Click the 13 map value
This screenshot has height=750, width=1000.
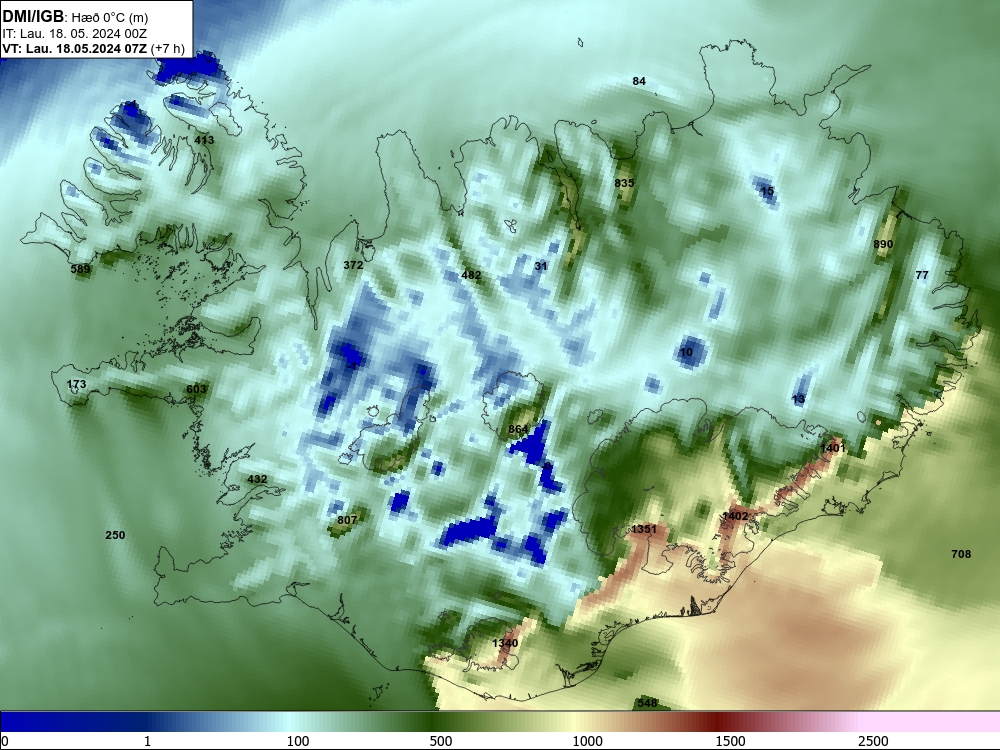798,399
